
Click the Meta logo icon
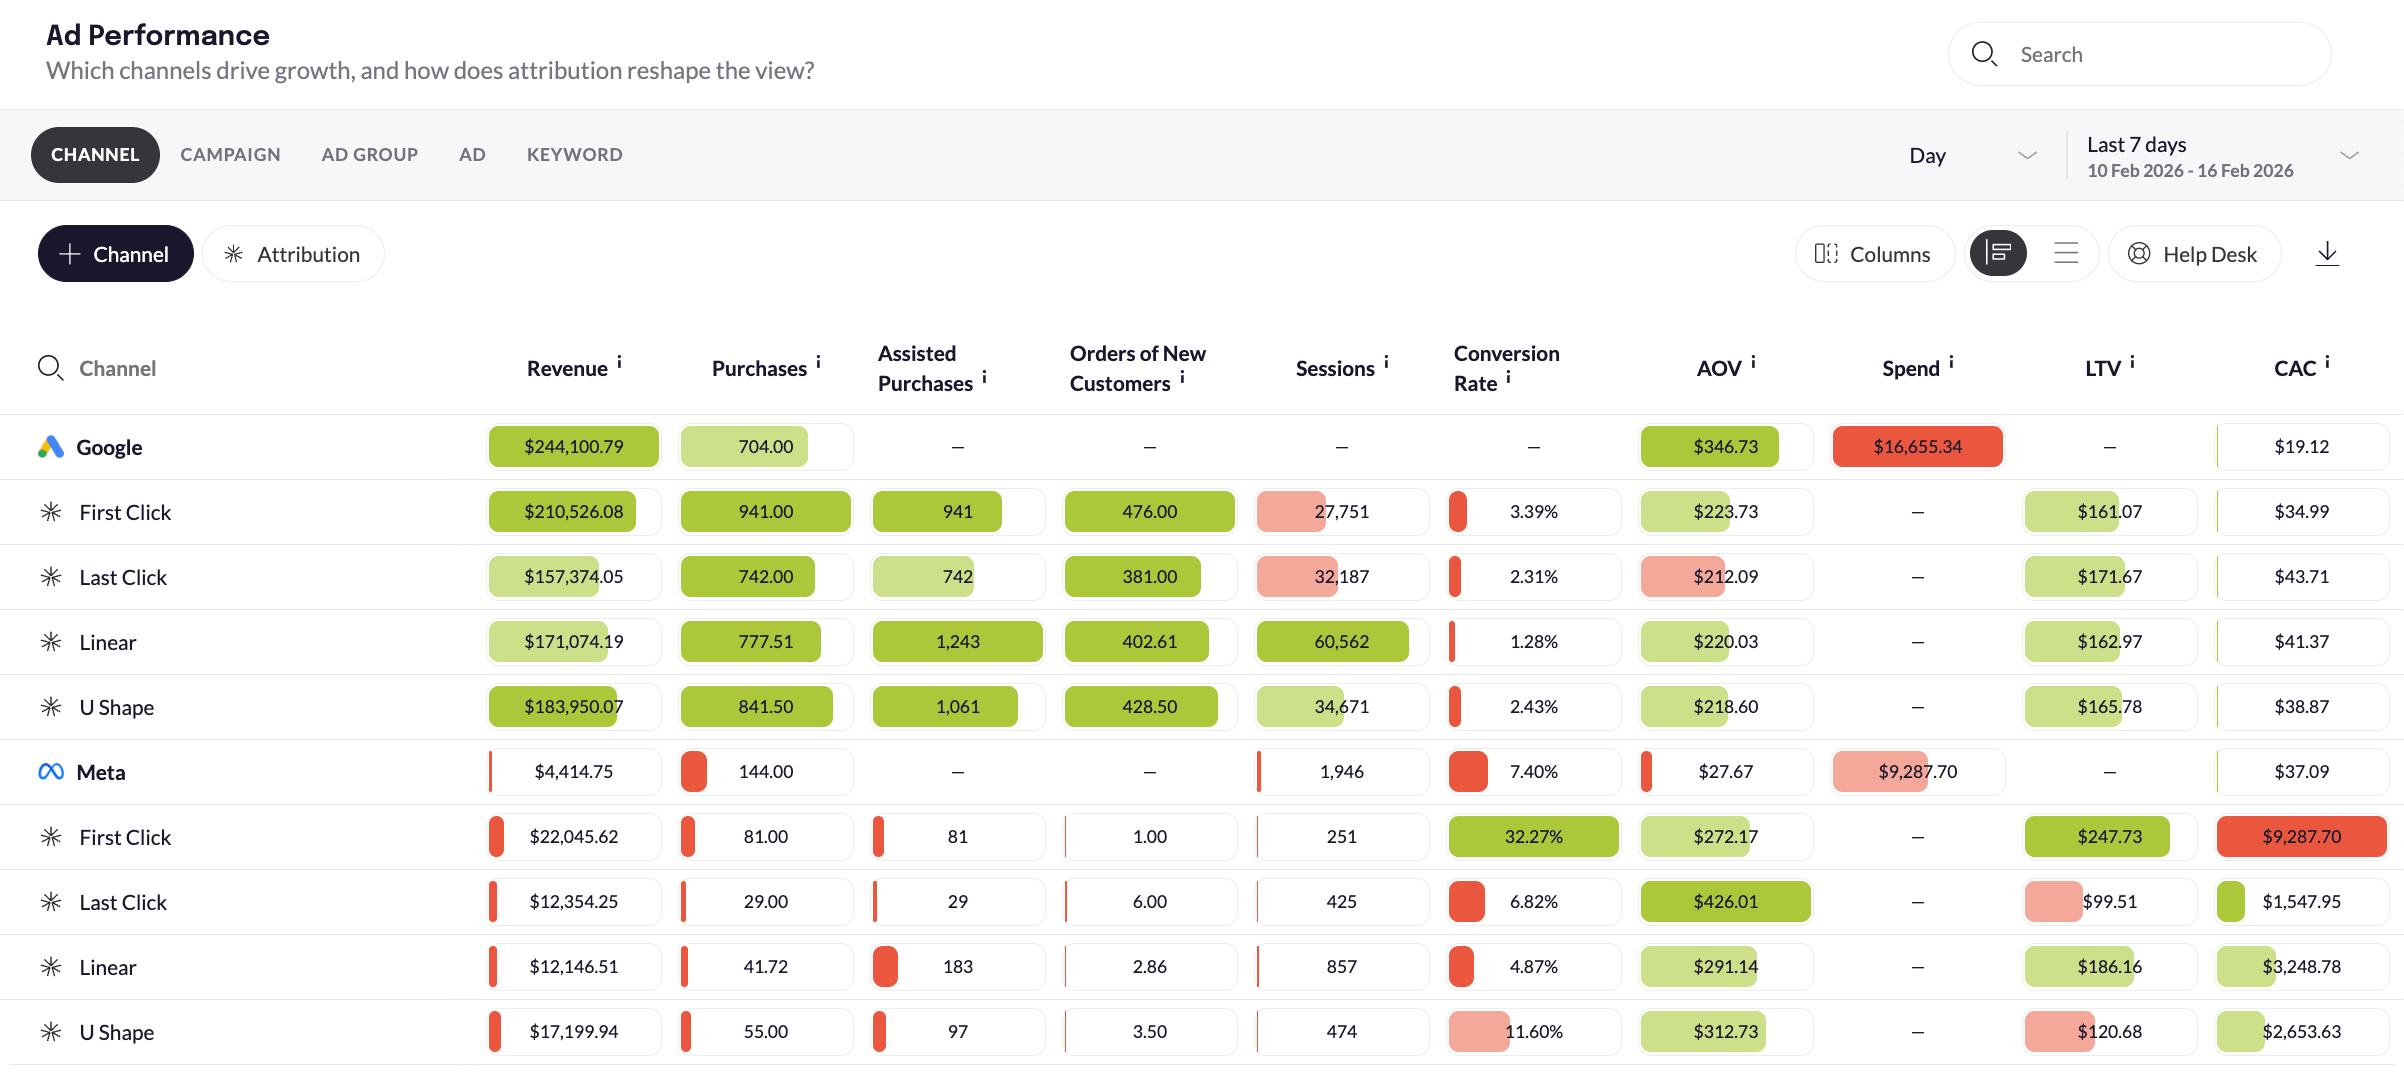coord(51,772)
